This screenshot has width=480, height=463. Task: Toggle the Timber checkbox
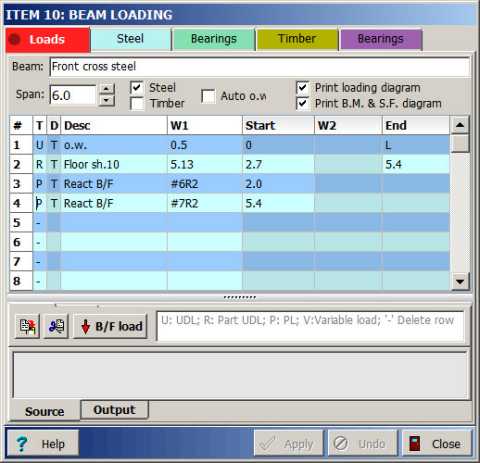tap(137, 103)
